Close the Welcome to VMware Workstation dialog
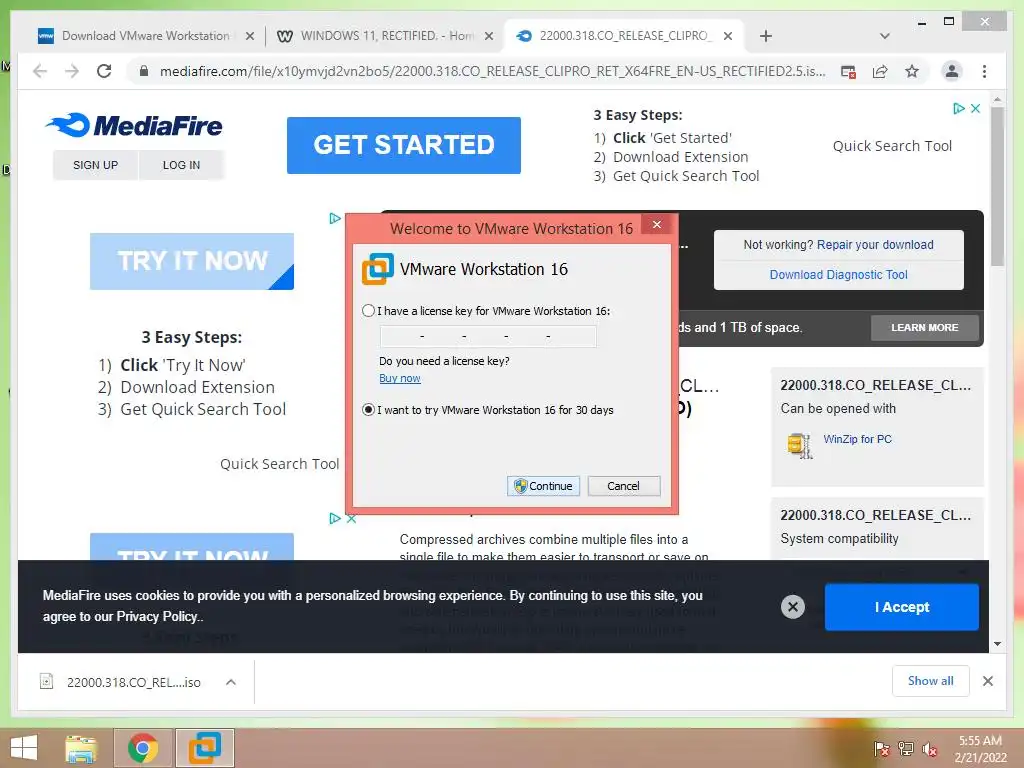The width and height of the screenshot is (1024, 768). pos(657,225)
